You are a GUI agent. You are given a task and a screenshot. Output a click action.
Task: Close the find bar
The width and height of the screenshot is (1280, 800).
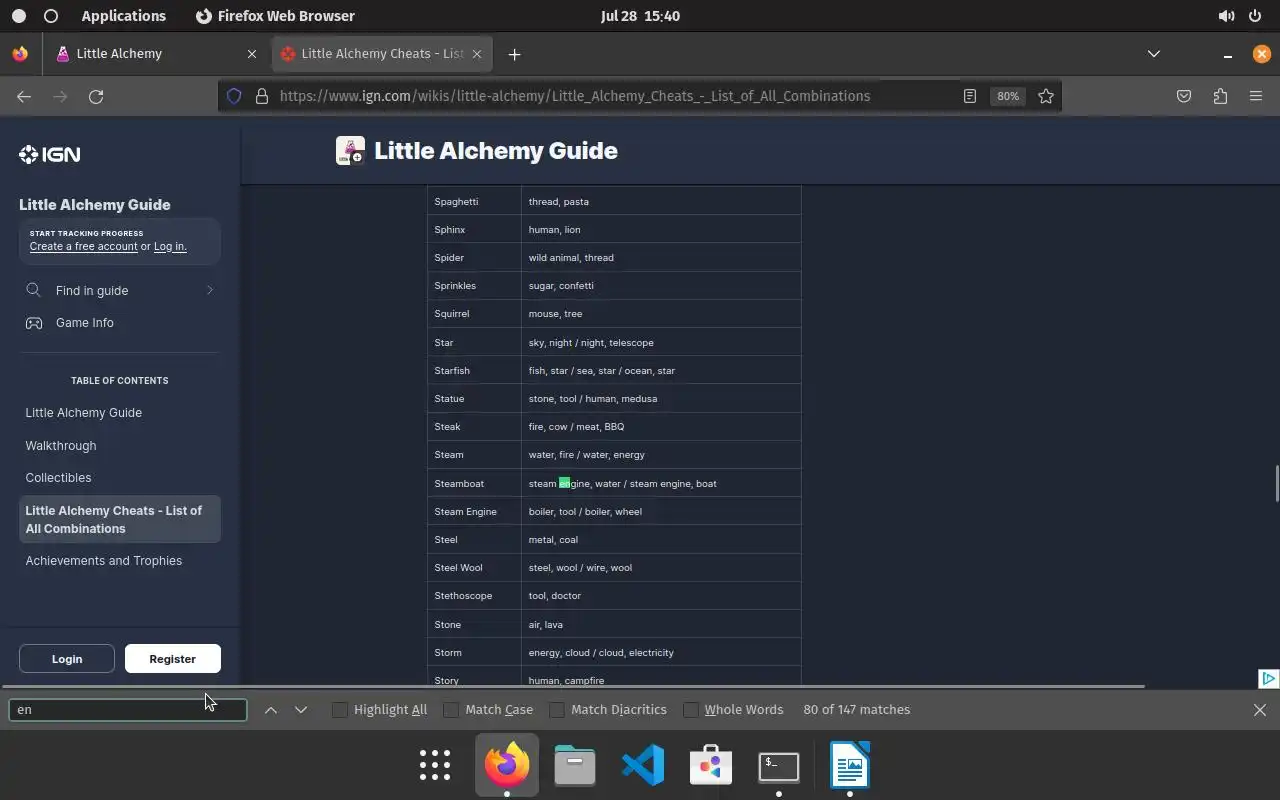click(1260, 710)
